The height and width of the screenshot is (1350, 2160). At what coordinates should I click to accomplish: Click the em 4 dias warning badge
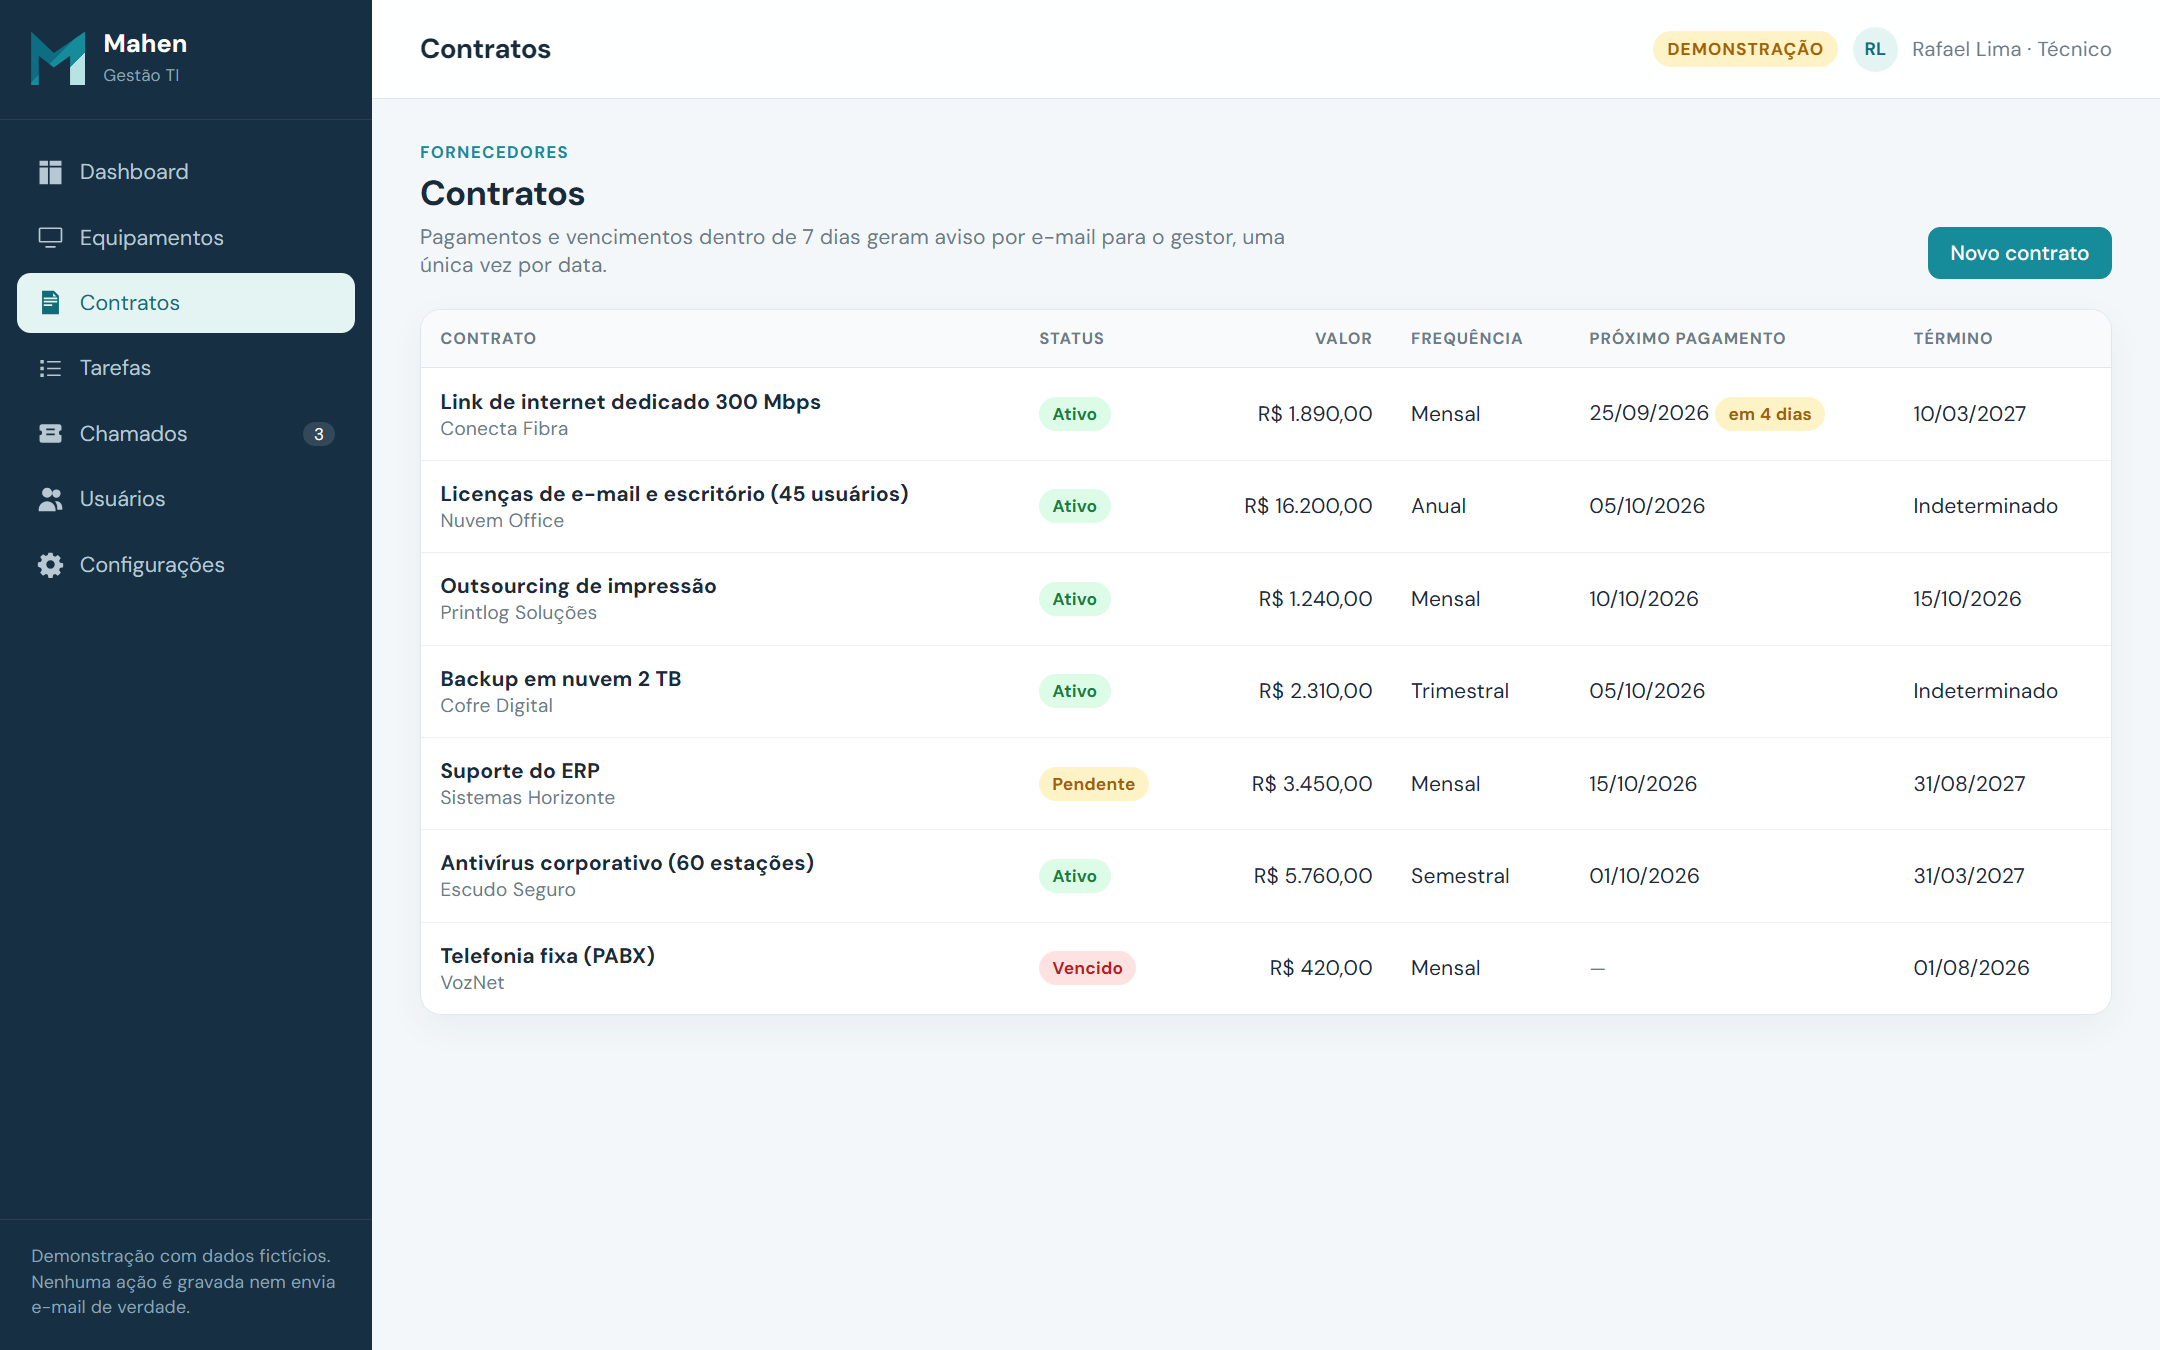coord(1769,414)
